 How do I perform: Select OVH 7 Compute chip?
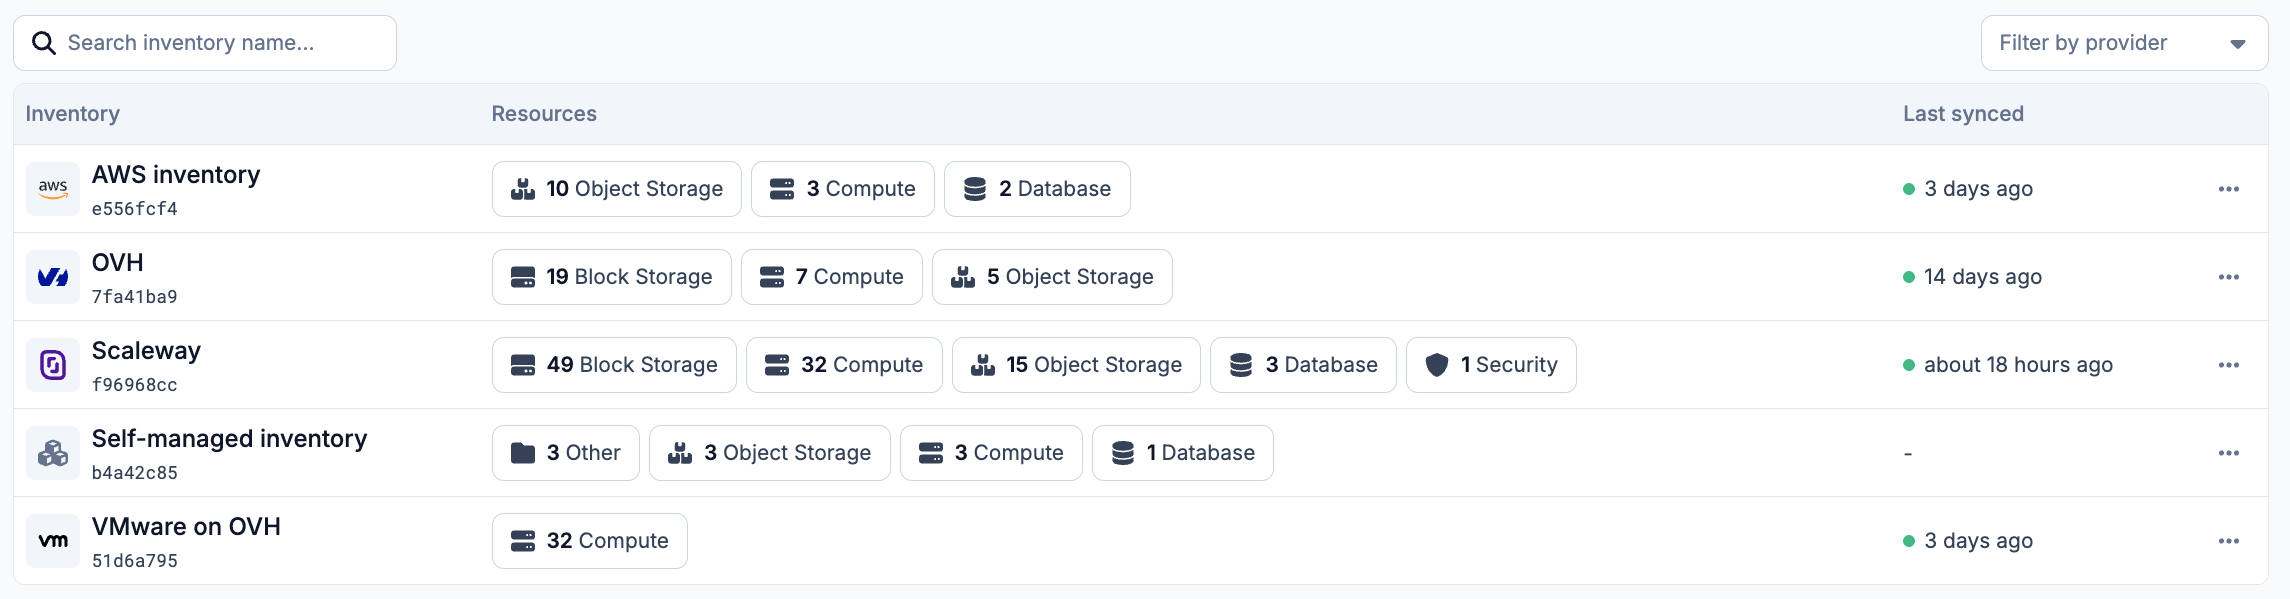[x=832, y=277]
